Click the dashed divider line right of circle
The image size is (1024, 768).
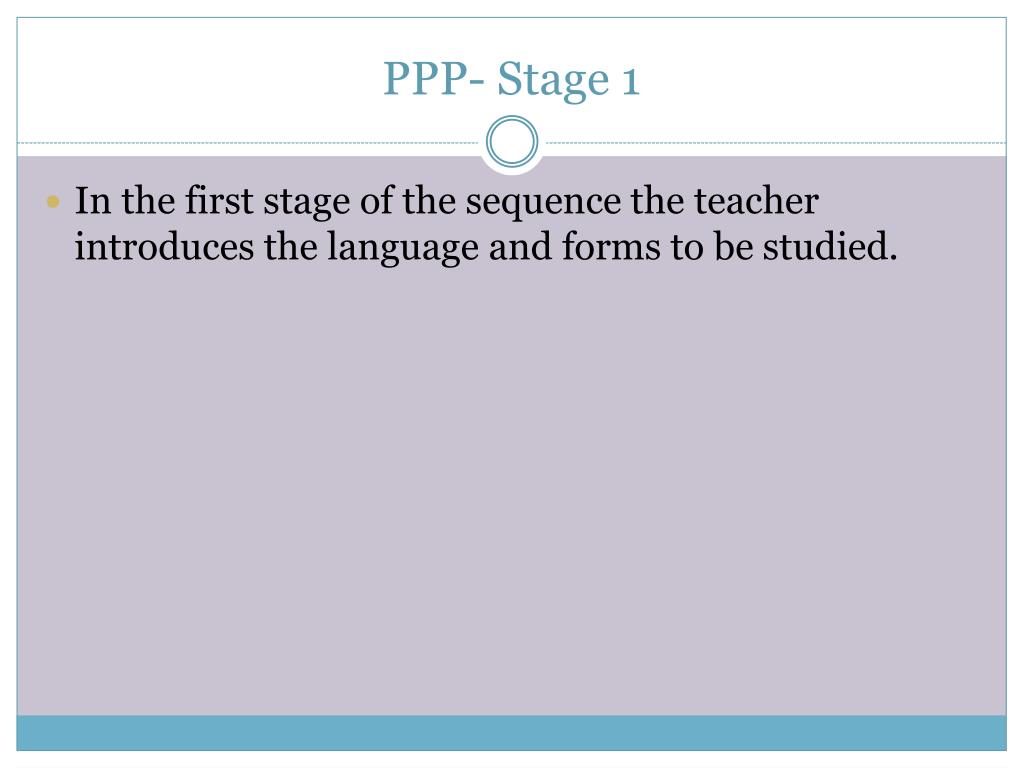point(776,142)
